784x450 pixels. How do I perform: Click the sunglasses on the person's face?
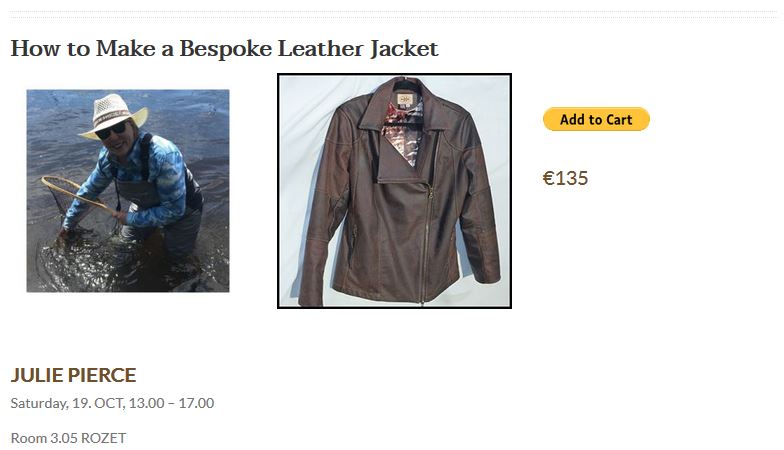(x=111, y=132)
